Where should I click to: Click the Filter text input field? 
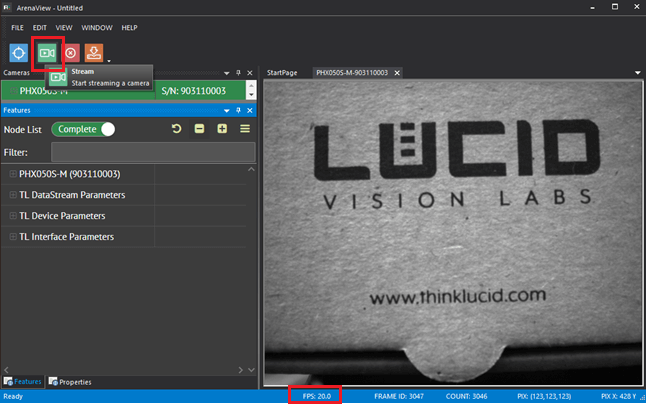(152, 152)
